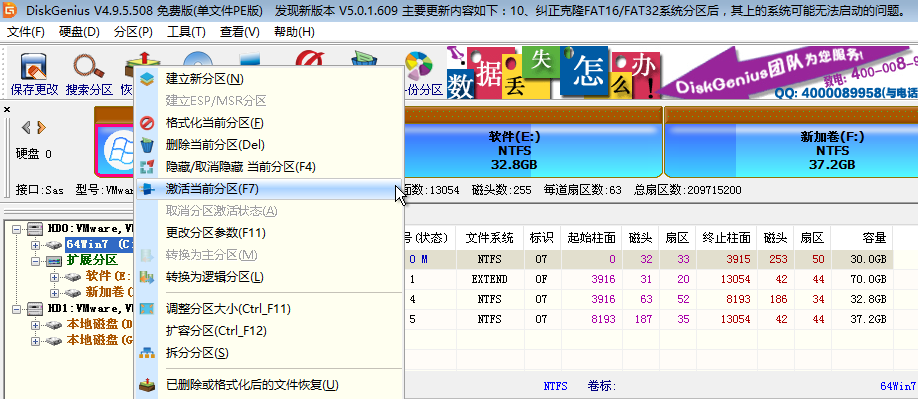Click the 起始柱面 column header
The width and height of the screenshot is (918, 399).
click(591, 238)
